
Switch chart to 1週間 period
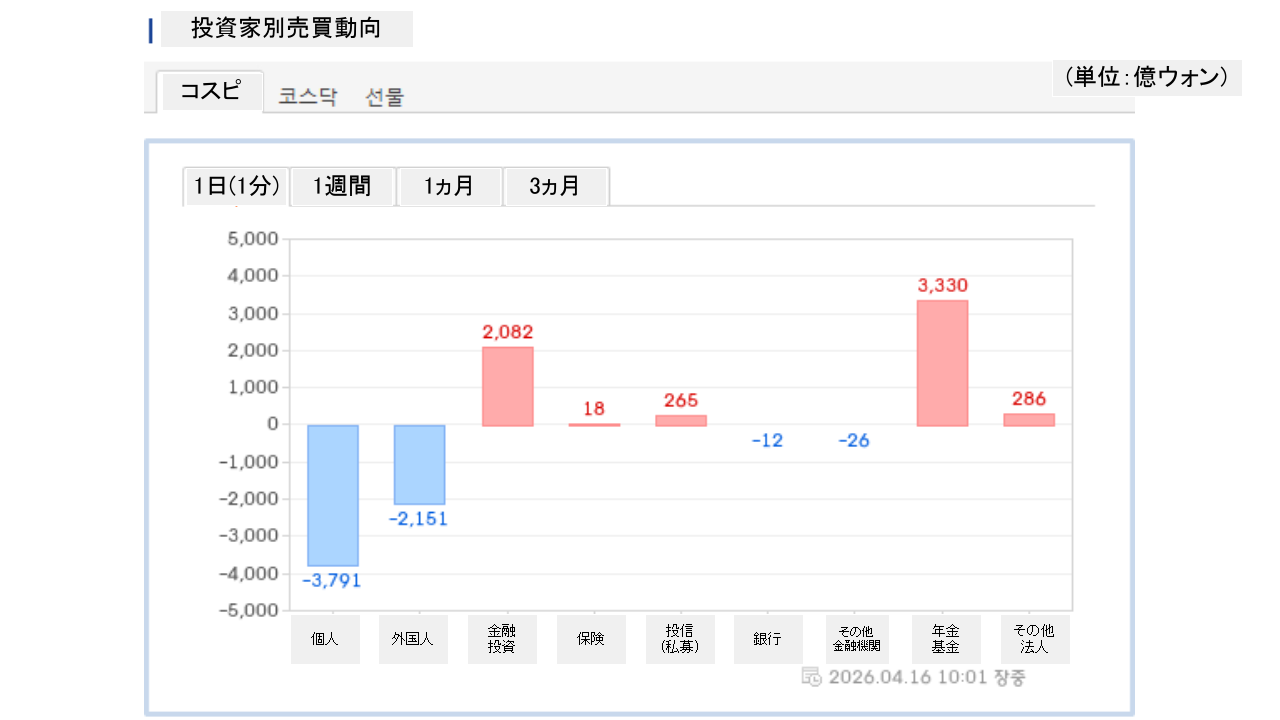[342, 186]
